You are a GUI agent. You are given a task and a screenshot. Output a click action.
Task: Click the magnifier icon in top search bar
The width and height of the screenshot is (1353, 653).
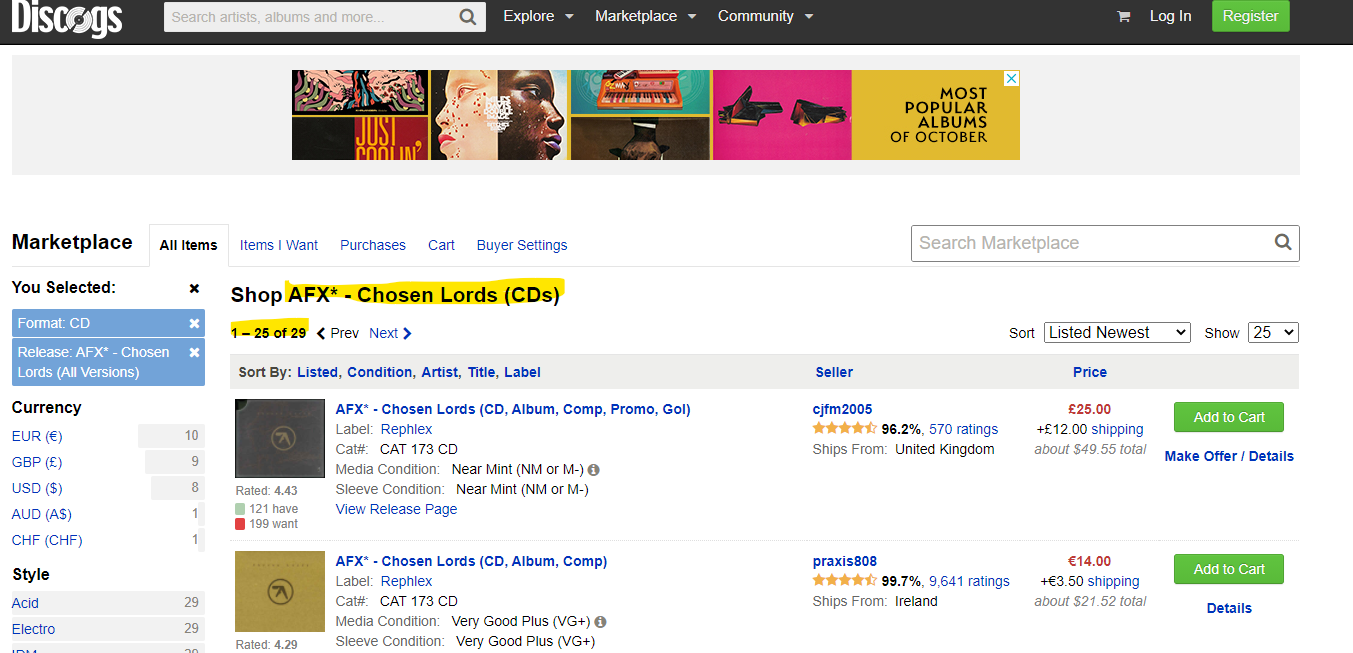(468, 17)
